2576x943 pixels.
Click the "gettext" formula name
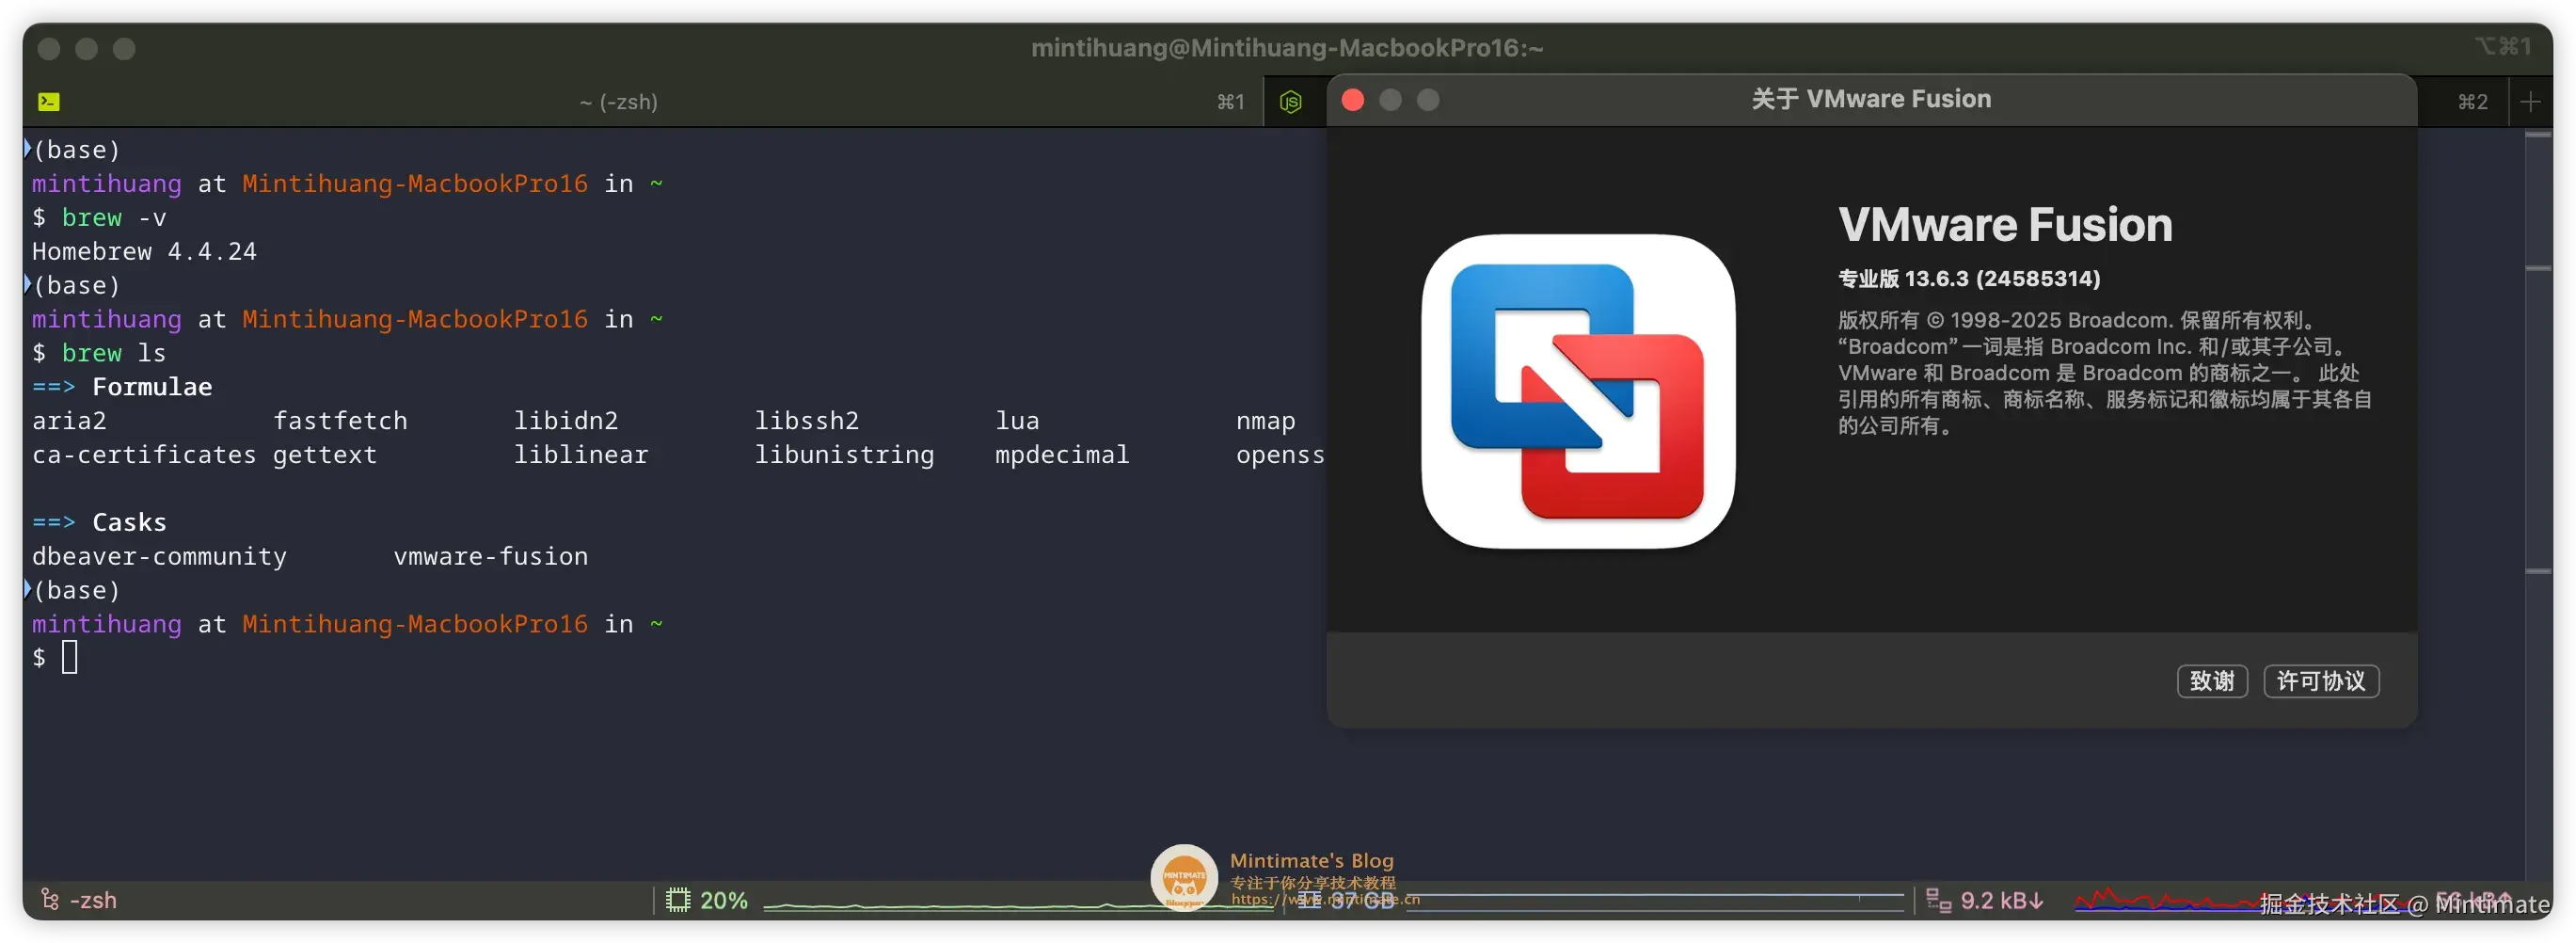(x=325, y=455)
